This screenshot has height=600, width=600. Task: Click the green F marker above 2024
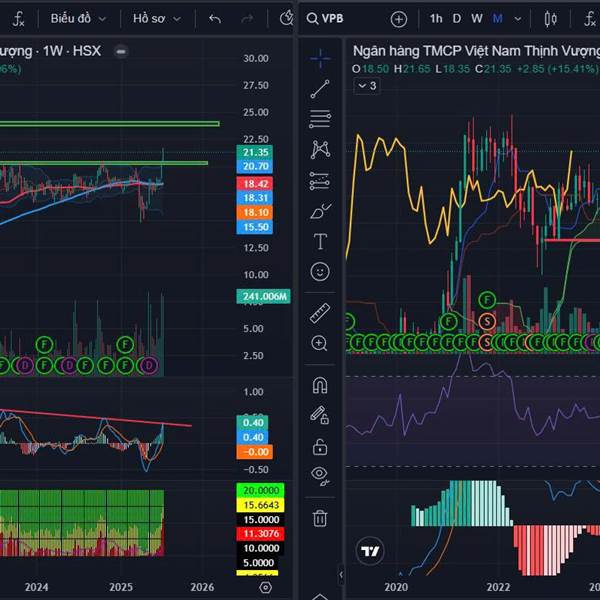pyautogui.click(x=44, y=345)
